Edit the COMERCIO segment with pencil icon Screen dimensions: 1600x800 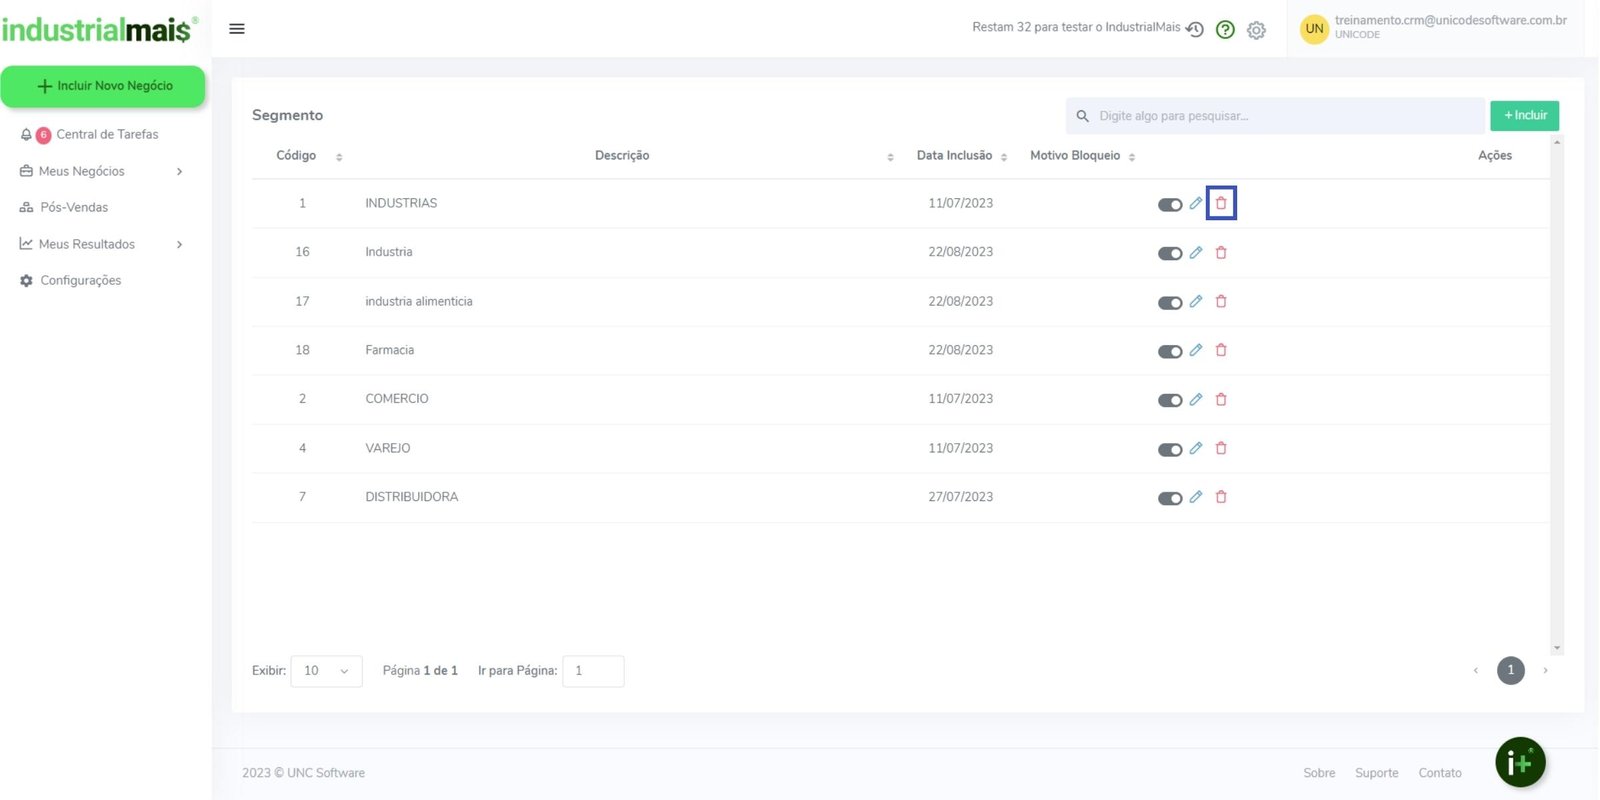tap(1196, 399)
